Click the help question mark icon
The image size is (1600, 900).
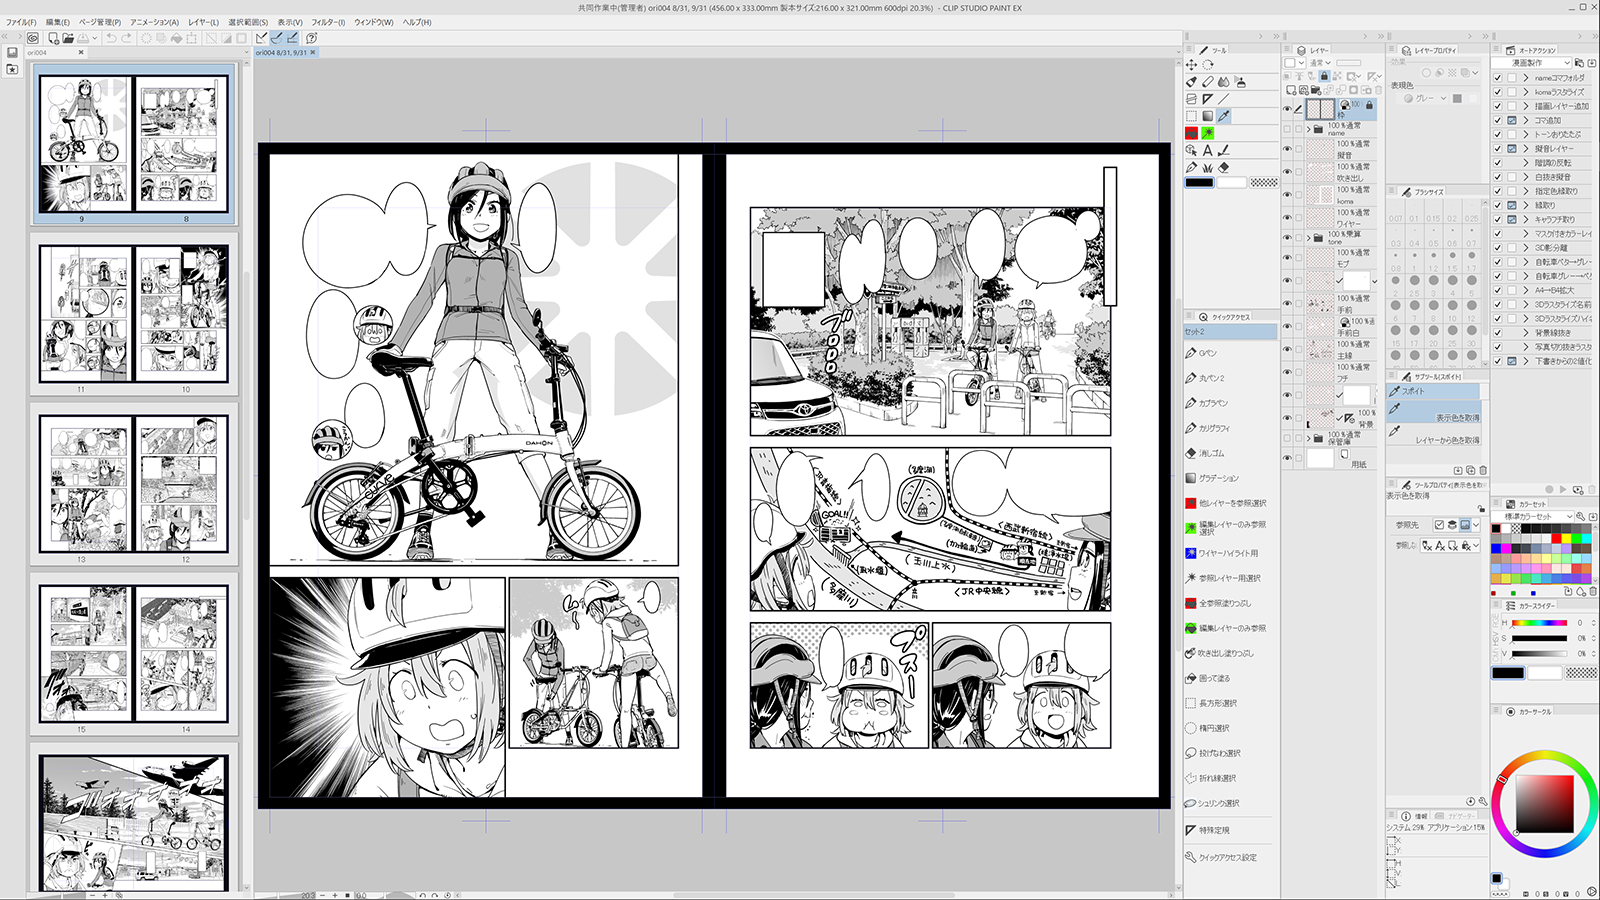311,38
